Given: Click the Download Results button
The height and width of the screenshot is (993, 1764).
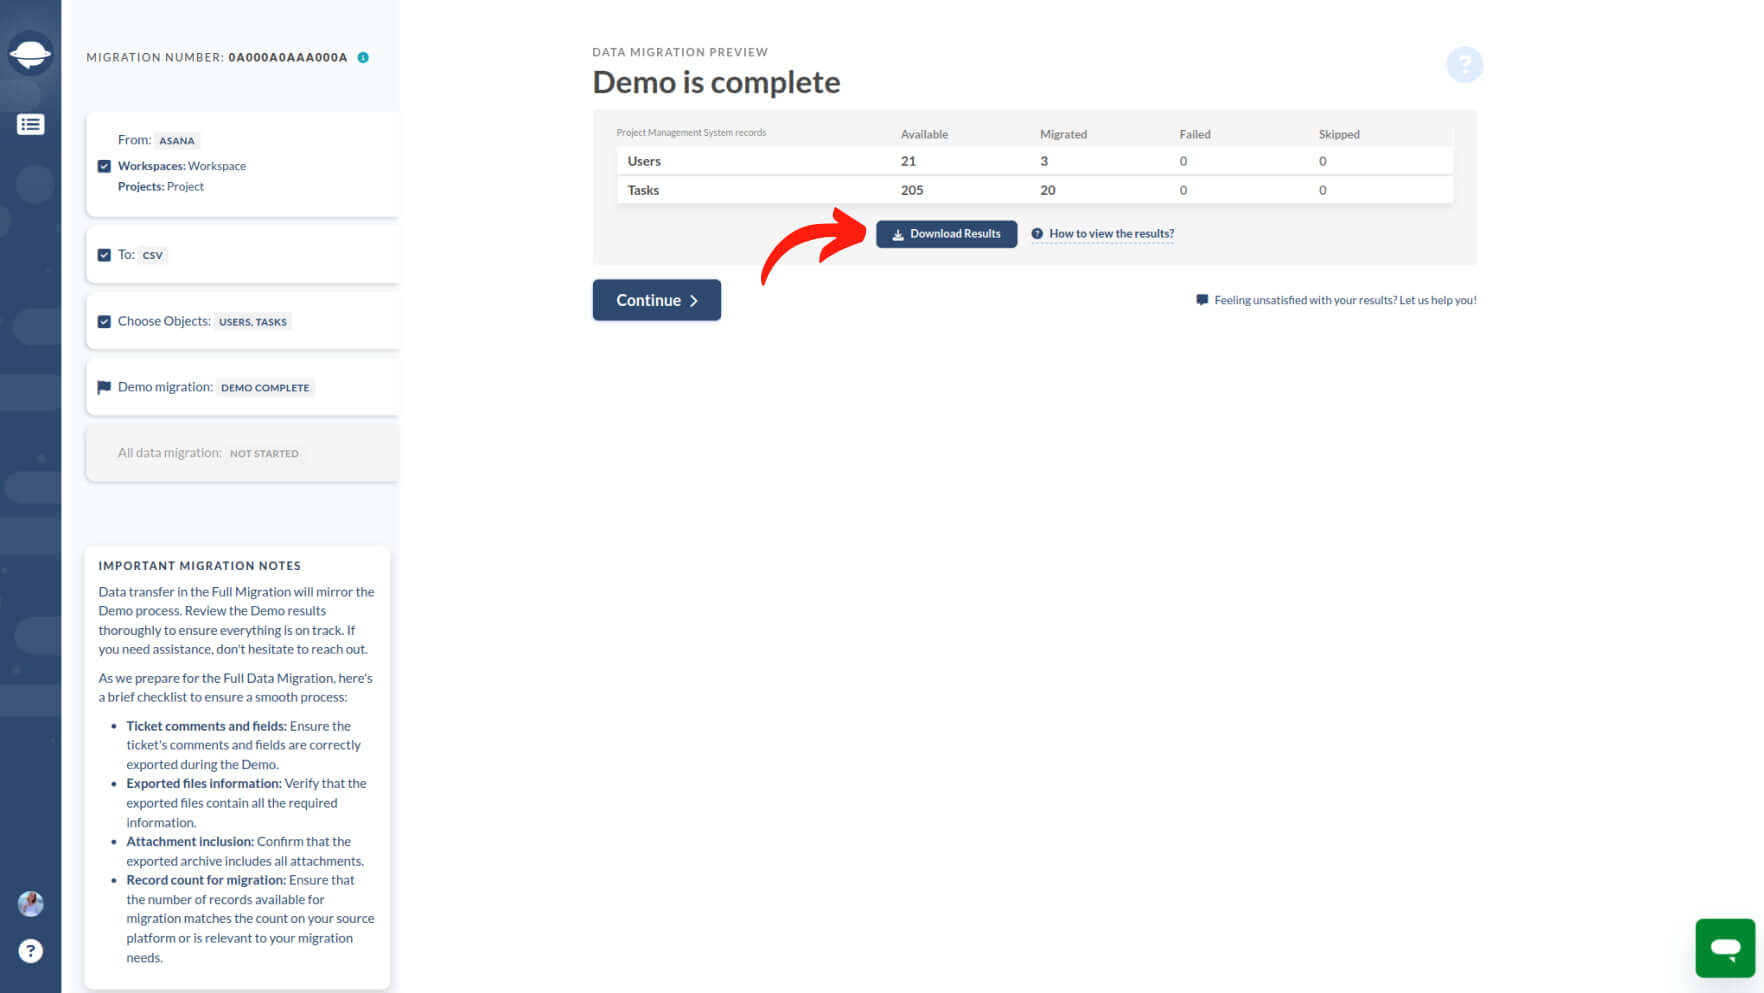Looking at the screenshot, I should pyautogui.click(x=946, y=234).
